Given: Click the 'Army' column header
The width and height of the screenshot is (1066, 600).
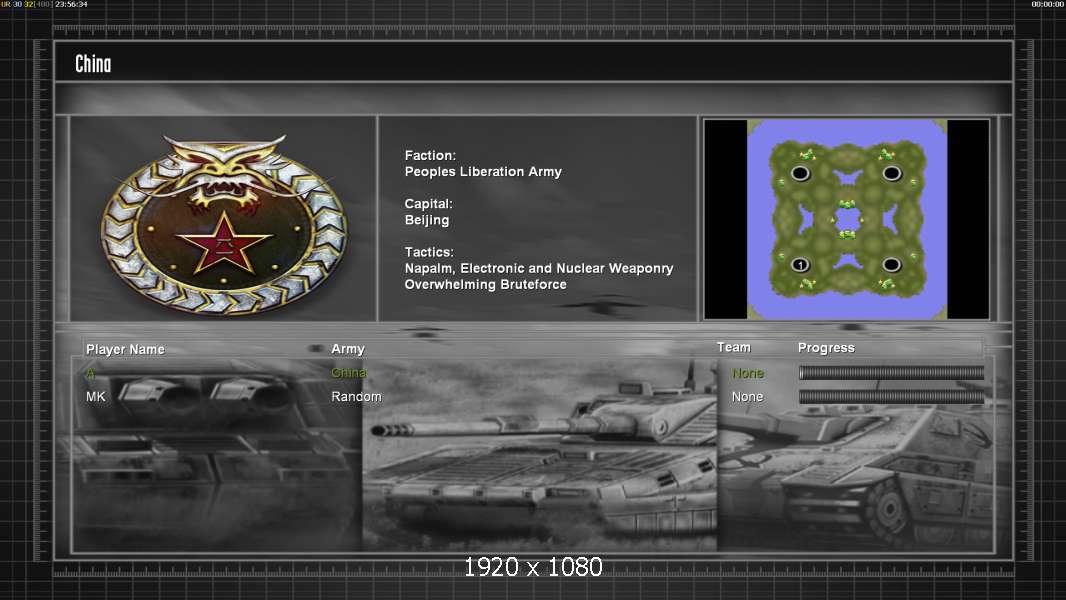Looking at the screenshot, I should click(x=348, y=349).
